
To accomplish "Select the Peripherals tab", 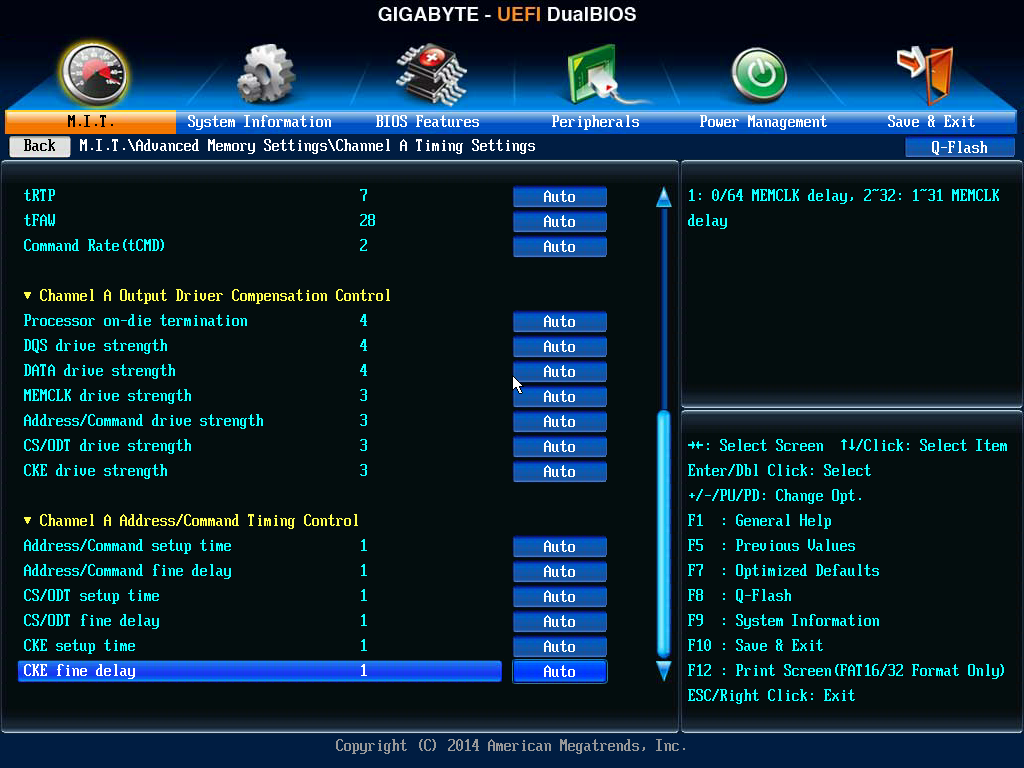I will pos(595,121).
